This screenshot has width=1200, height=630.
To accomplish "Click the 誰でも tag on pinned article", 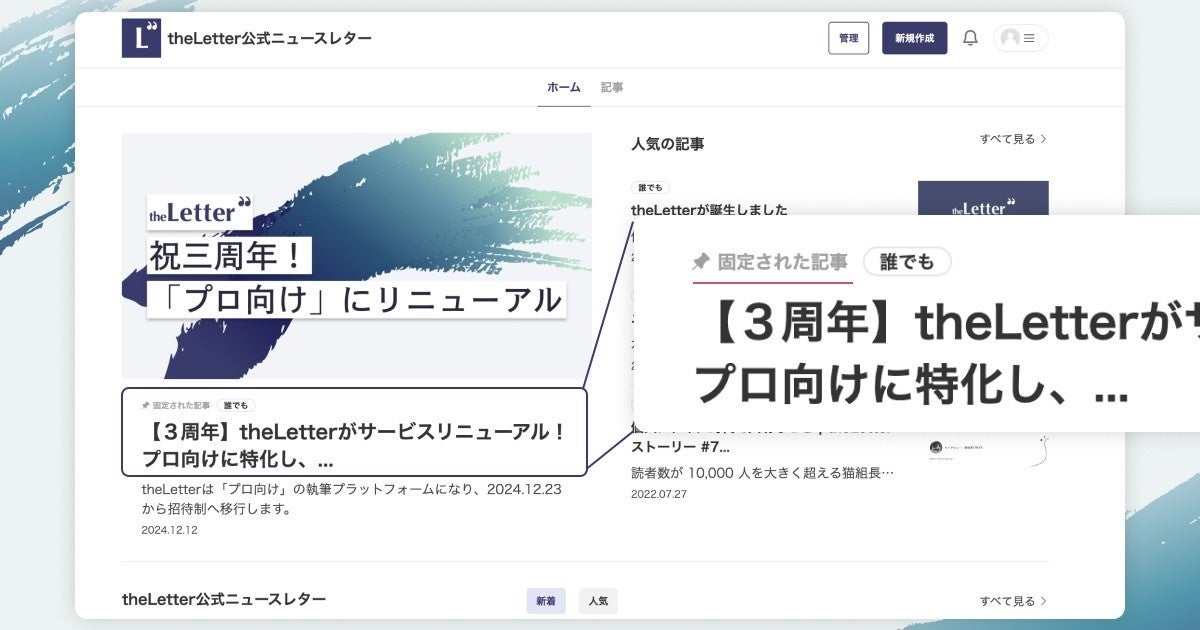I will [x=236, y=406].
